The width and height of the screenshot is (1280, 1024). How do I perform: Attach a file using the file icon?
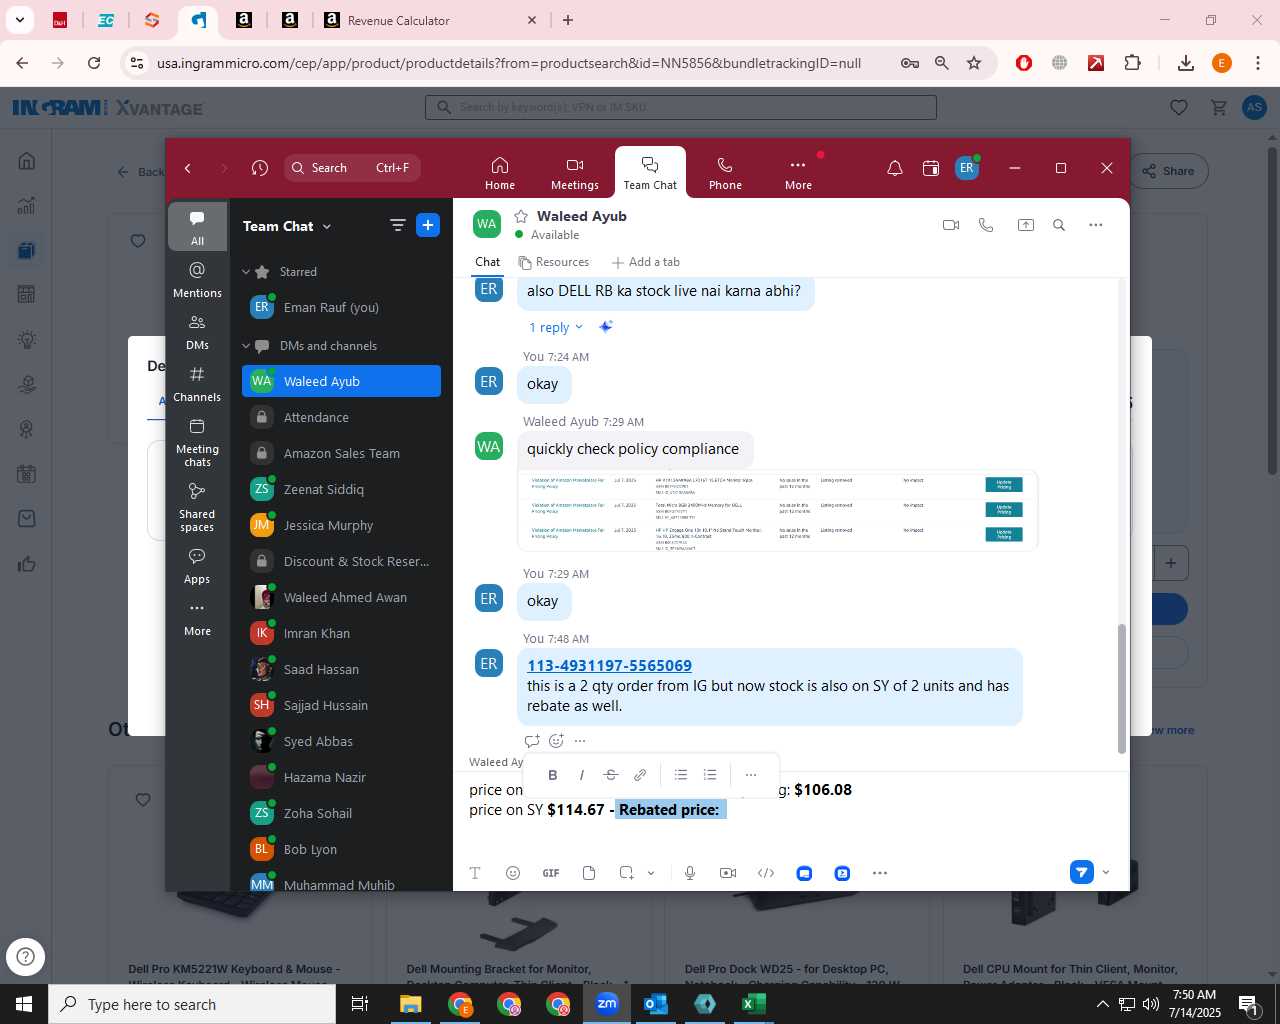pos(589,873)
